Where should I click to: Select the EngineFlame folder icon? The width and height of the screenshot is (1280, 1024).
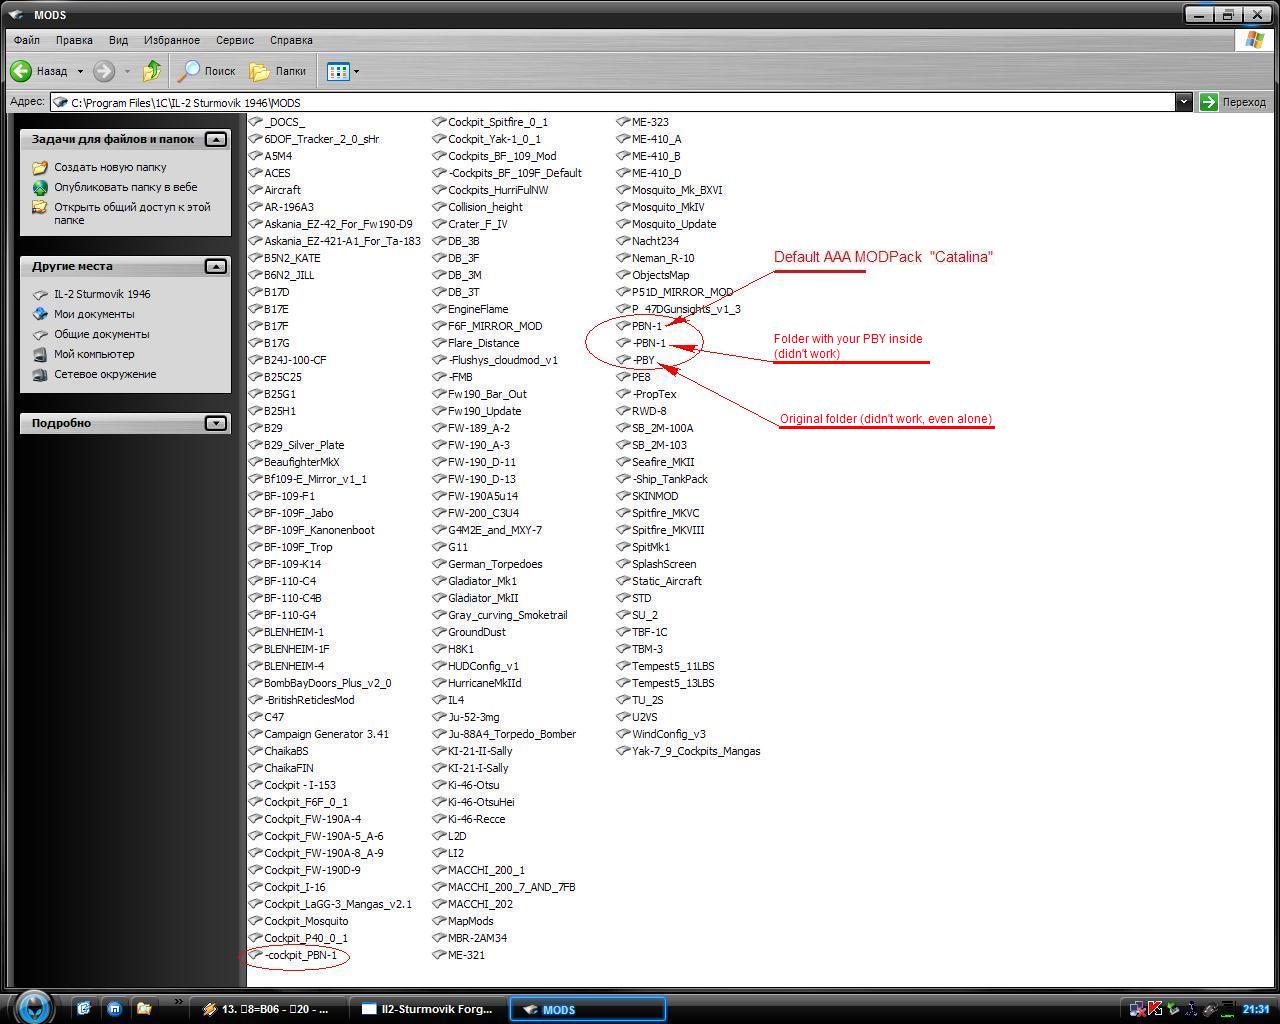(439, 309)
